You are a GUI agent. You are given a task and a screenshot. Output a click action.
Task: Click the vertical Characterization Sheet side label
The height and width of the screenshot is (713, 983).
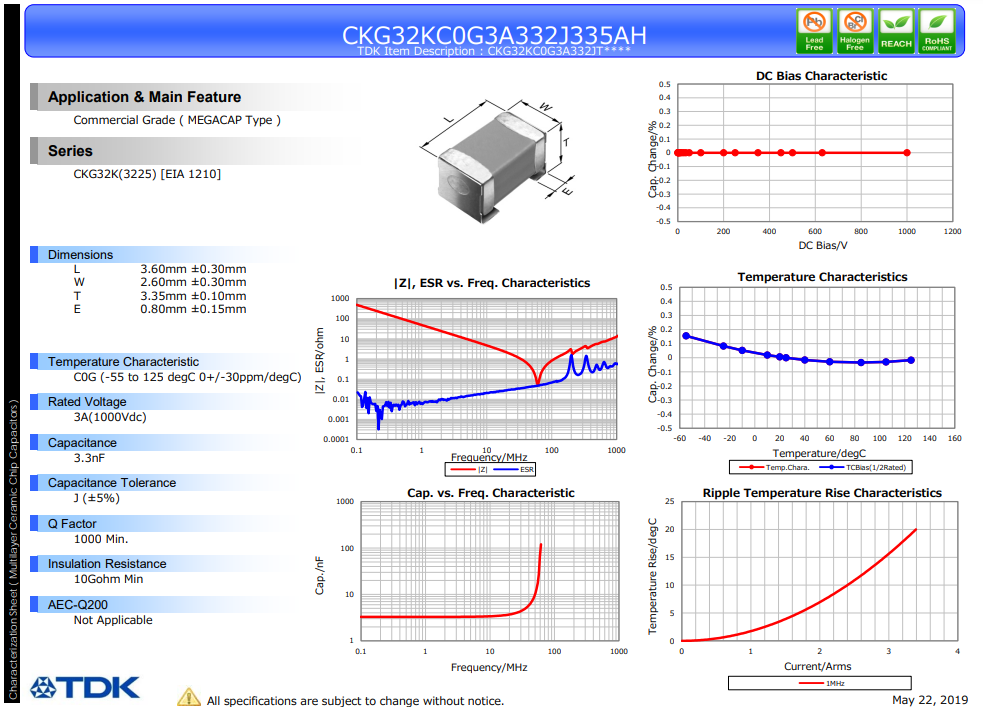13,549
